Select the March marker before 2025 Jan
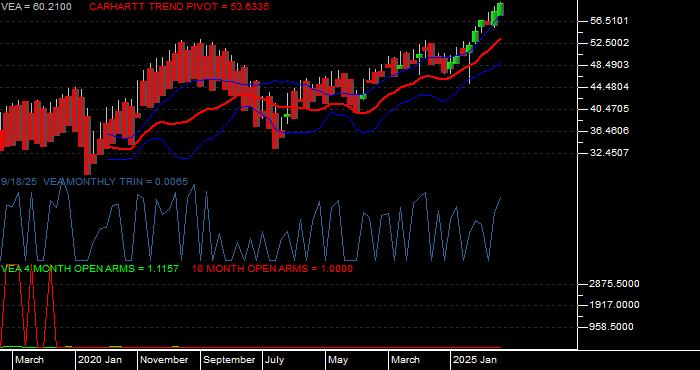700x370 pixels. 405,360
